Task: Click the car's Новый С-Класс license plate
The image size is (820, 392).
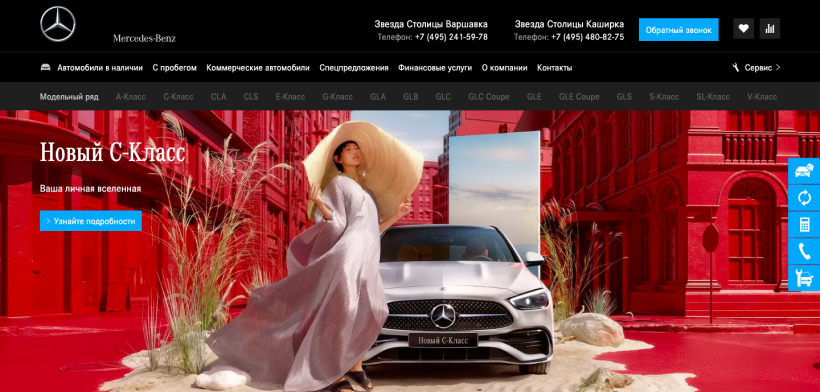Action: pyautogui.click(x=443, y=340)
